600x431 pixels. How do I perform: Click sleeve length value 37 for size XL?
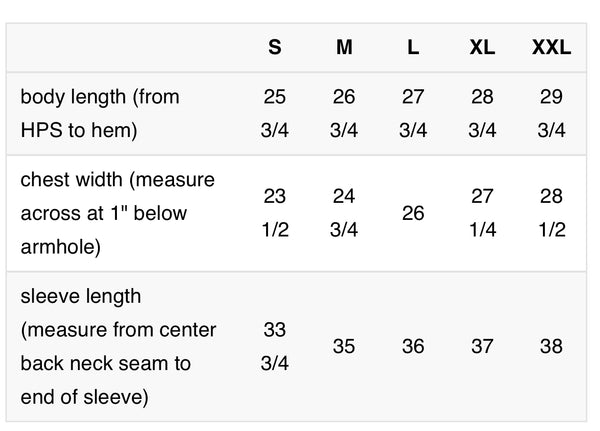[482, 347]
